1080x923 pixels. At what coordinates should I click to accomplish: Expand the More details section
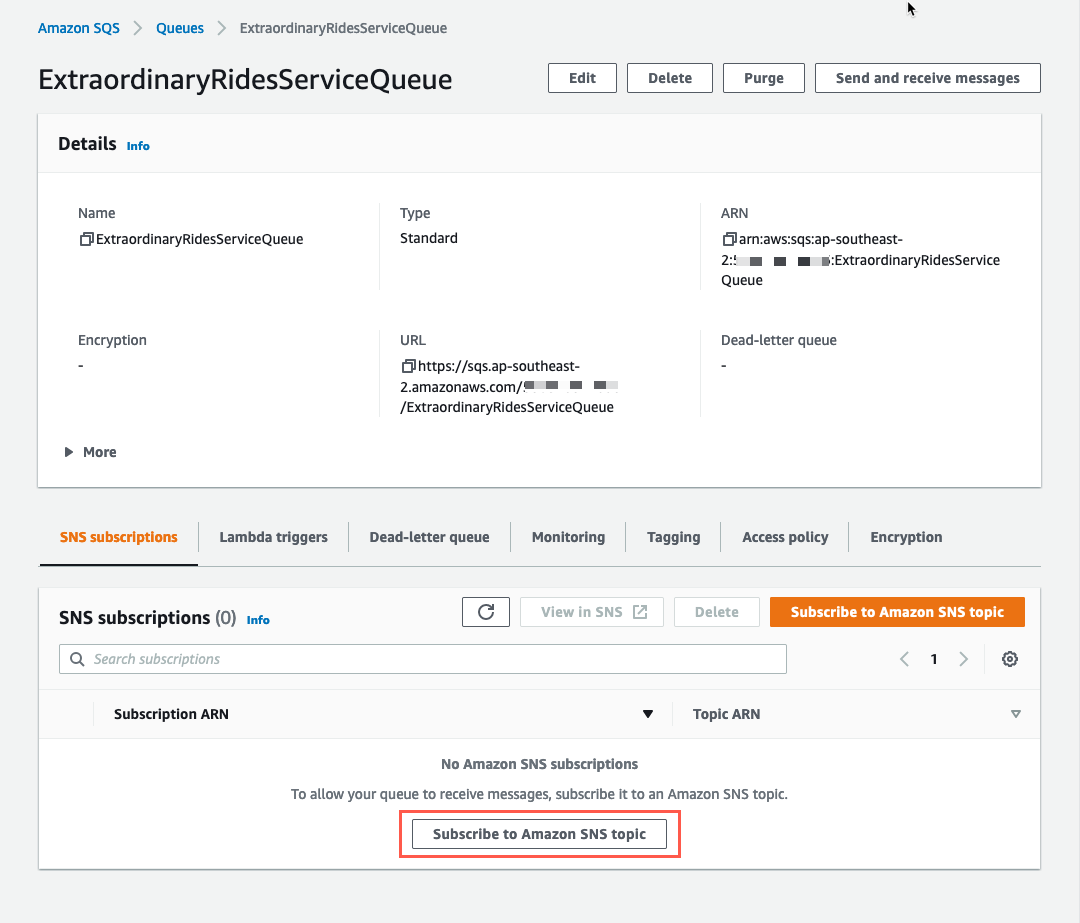click(90, 452)
